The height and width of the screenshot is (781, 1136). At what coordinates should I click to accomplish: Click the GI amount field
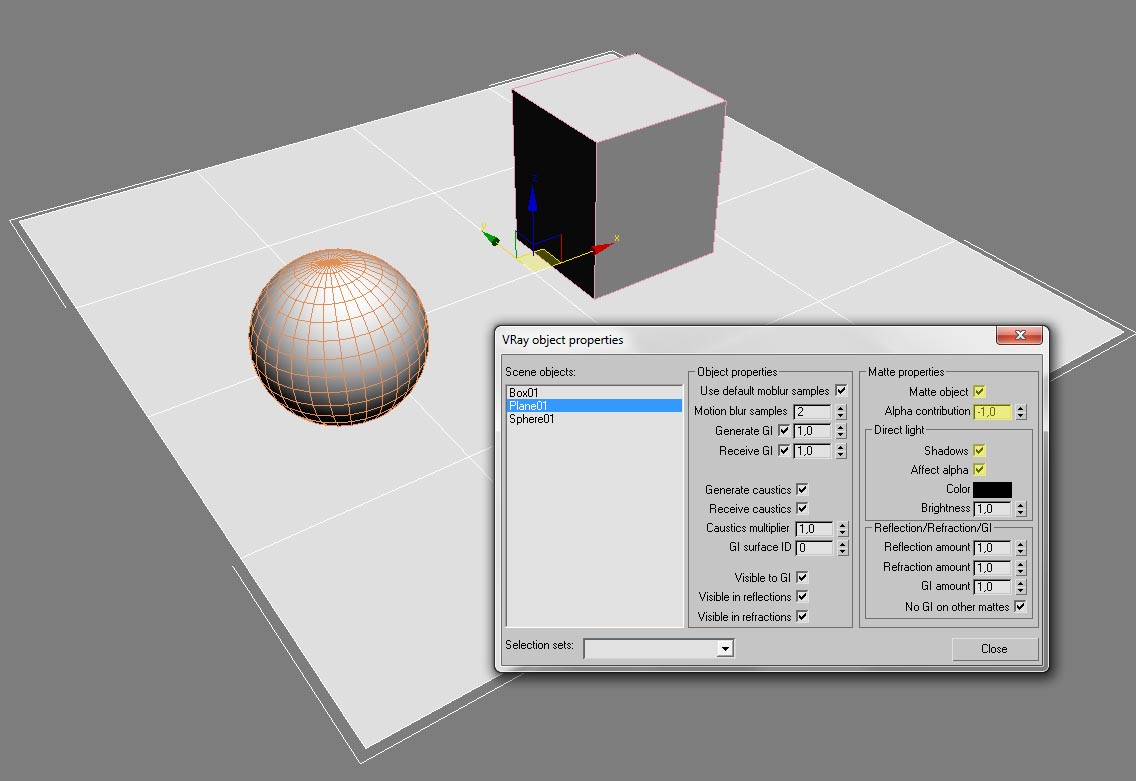point(993,587)
